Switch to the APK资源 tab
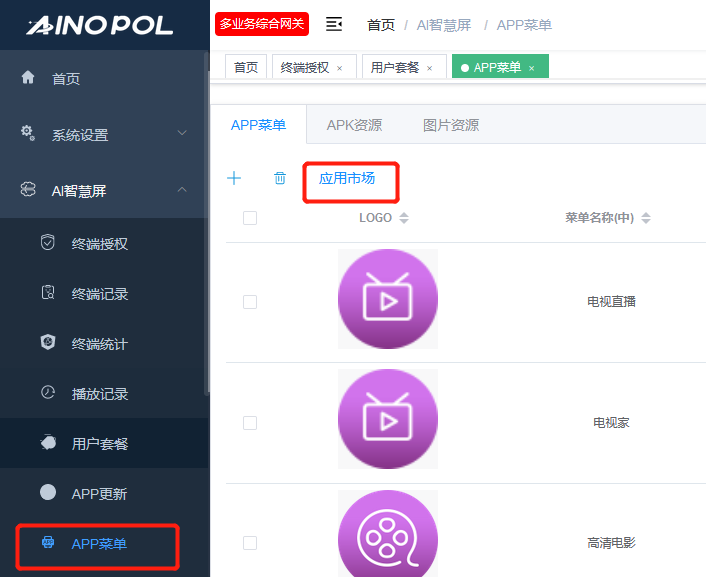This screenshot has width=706, height=577. (x=354, y=125)
